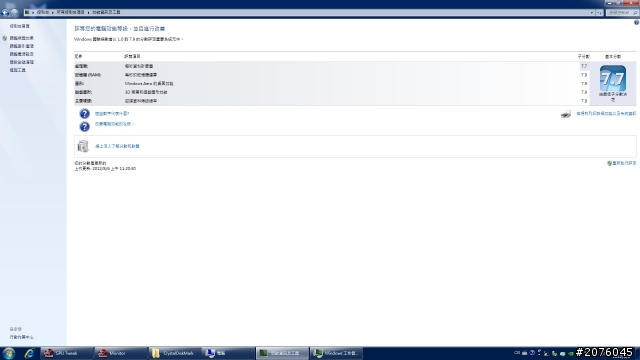The height and width of the screenshot is (360, 640).
Task: Click the Windows Aero graphics description text
Action: (x=149, y=84)
